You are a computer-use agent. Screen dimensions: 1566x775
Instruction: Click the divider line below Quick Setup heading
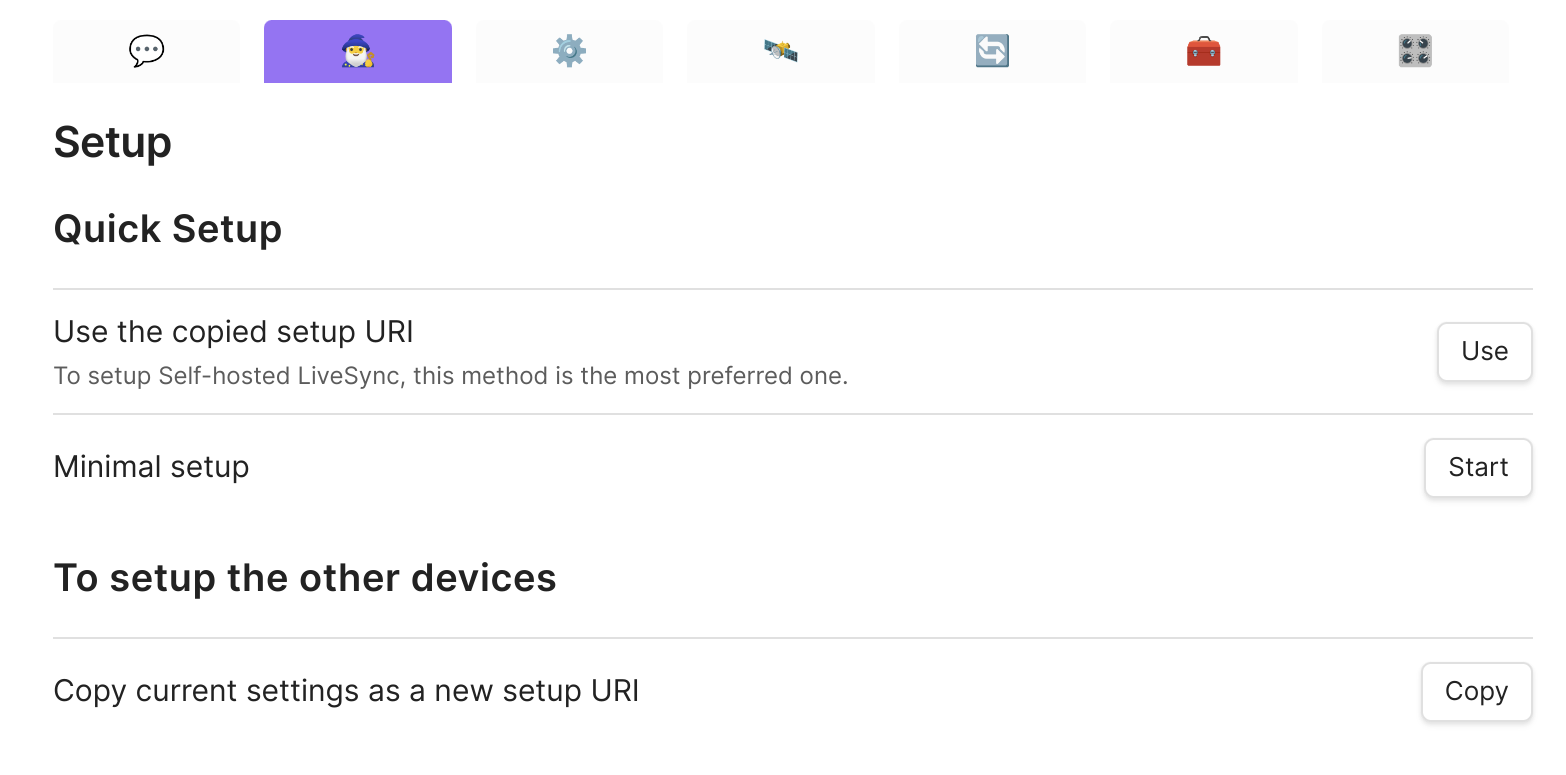tap(793, 289)
